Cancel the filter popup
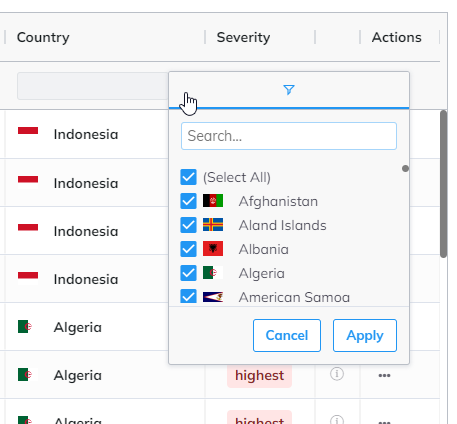Screen dimensions: 457x424 click(287, 335)
